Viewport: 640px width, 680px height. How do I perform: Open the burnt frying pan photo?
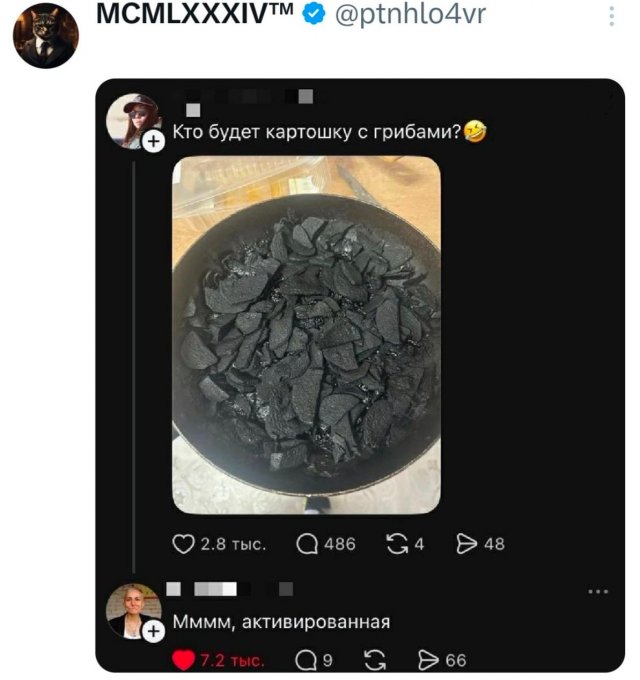307,335
